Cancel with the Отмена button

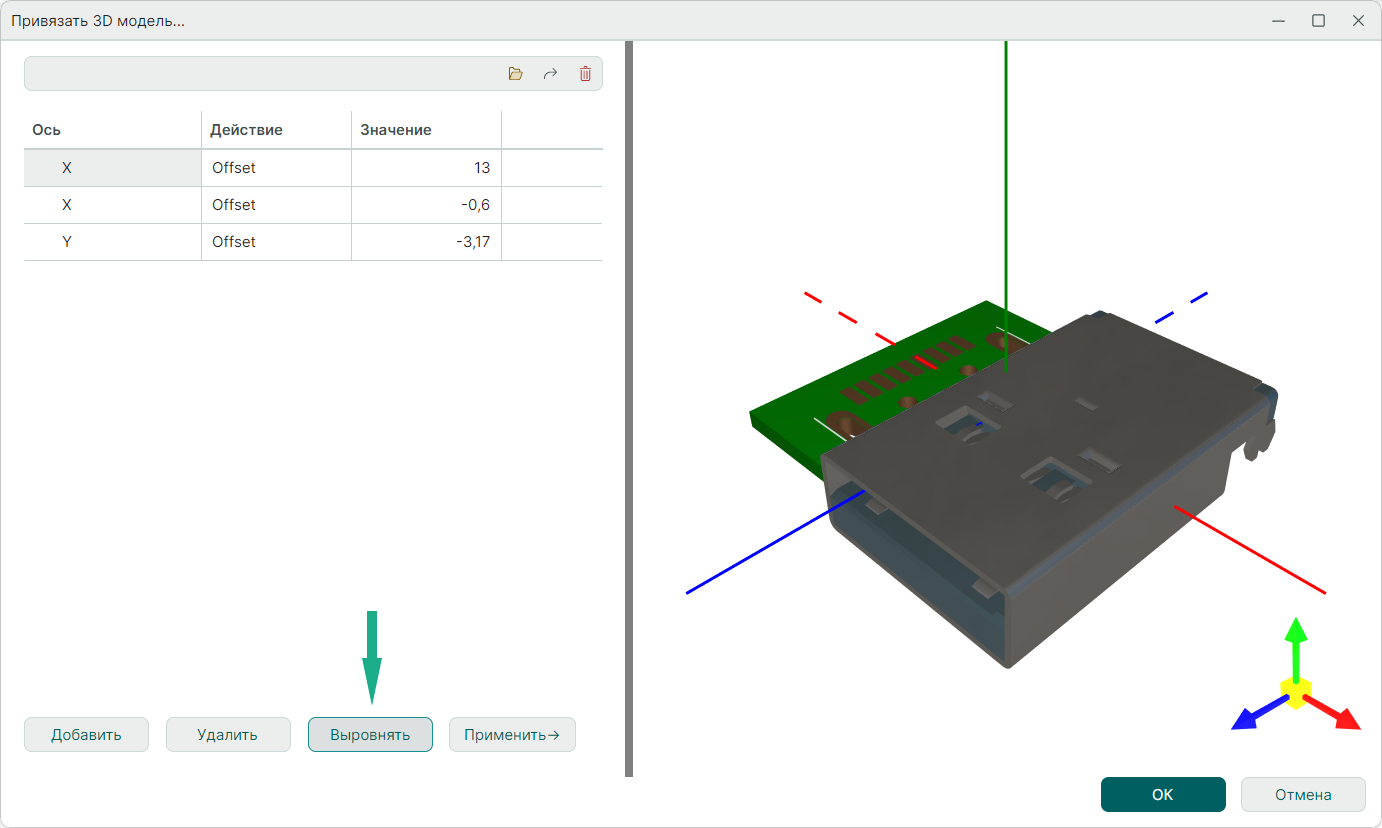point(1302,795)
